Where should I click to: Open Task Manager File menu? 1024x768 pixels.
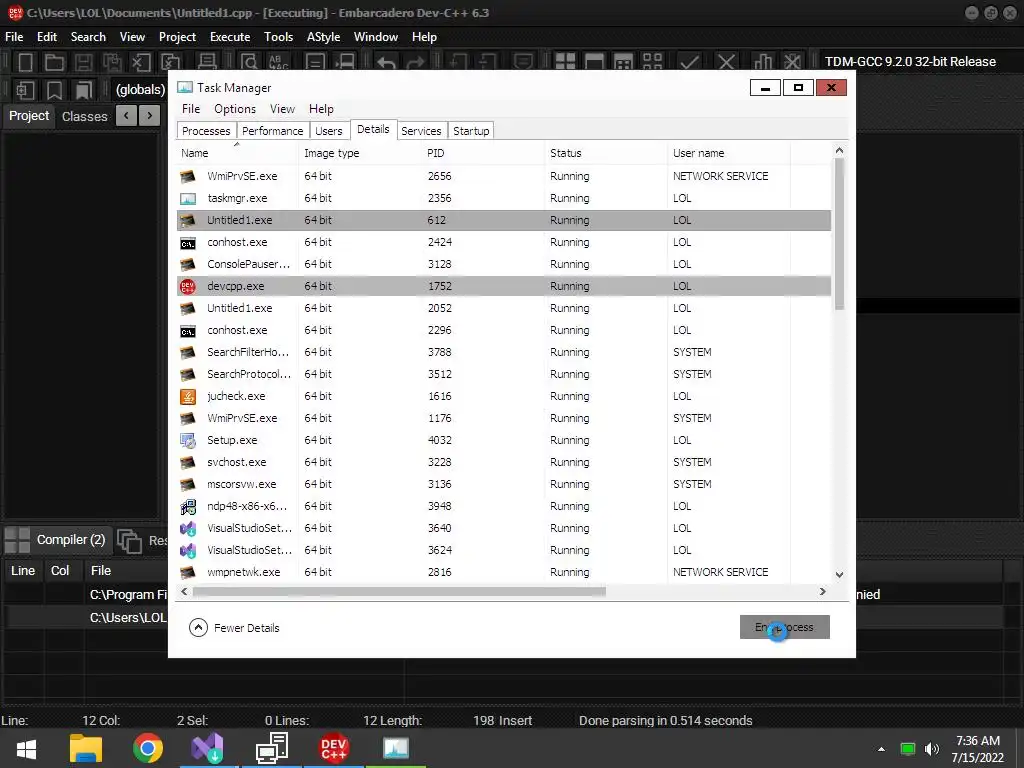191,109
